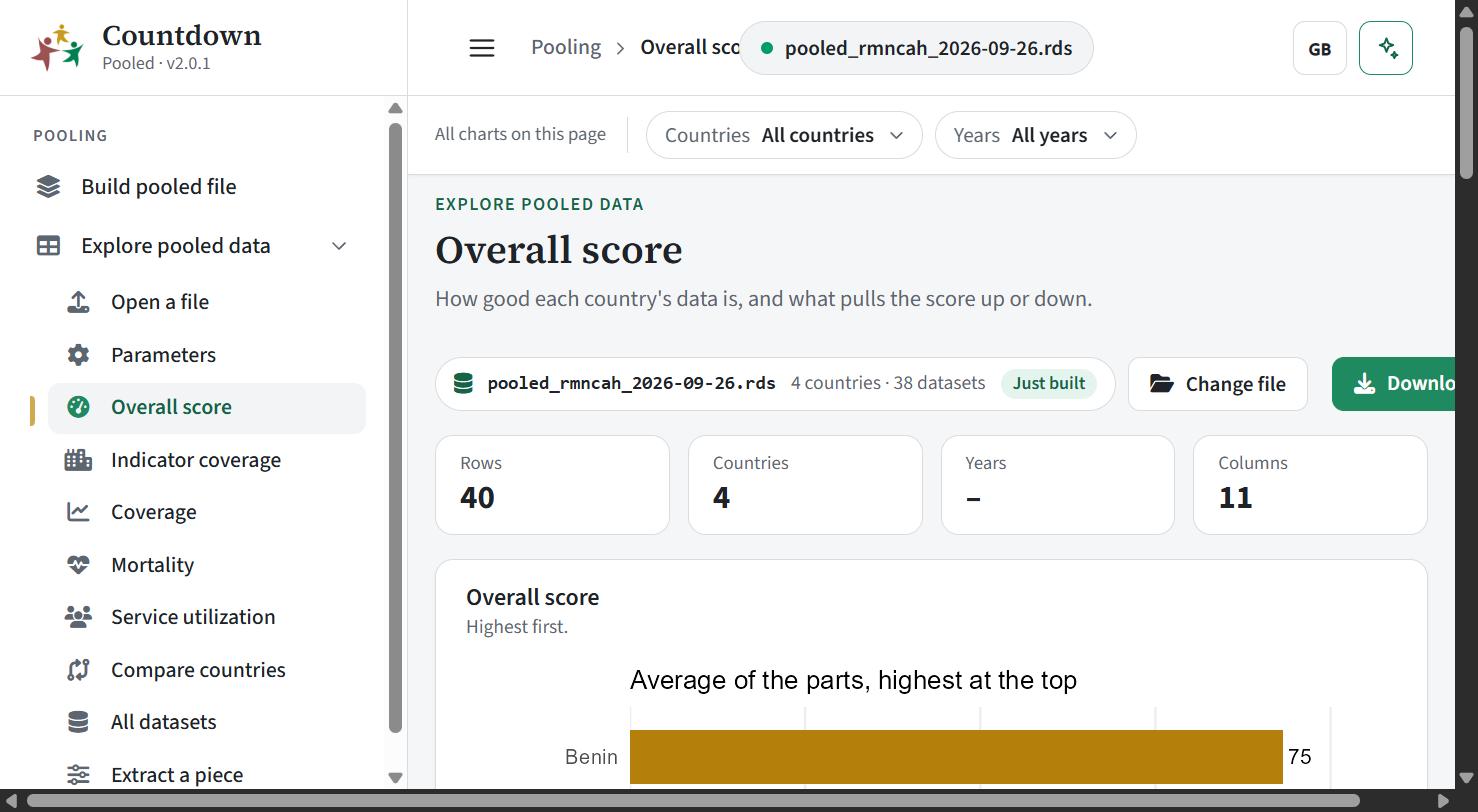Click the sparkle assistant button
1478x812 pixels.
1386,48
